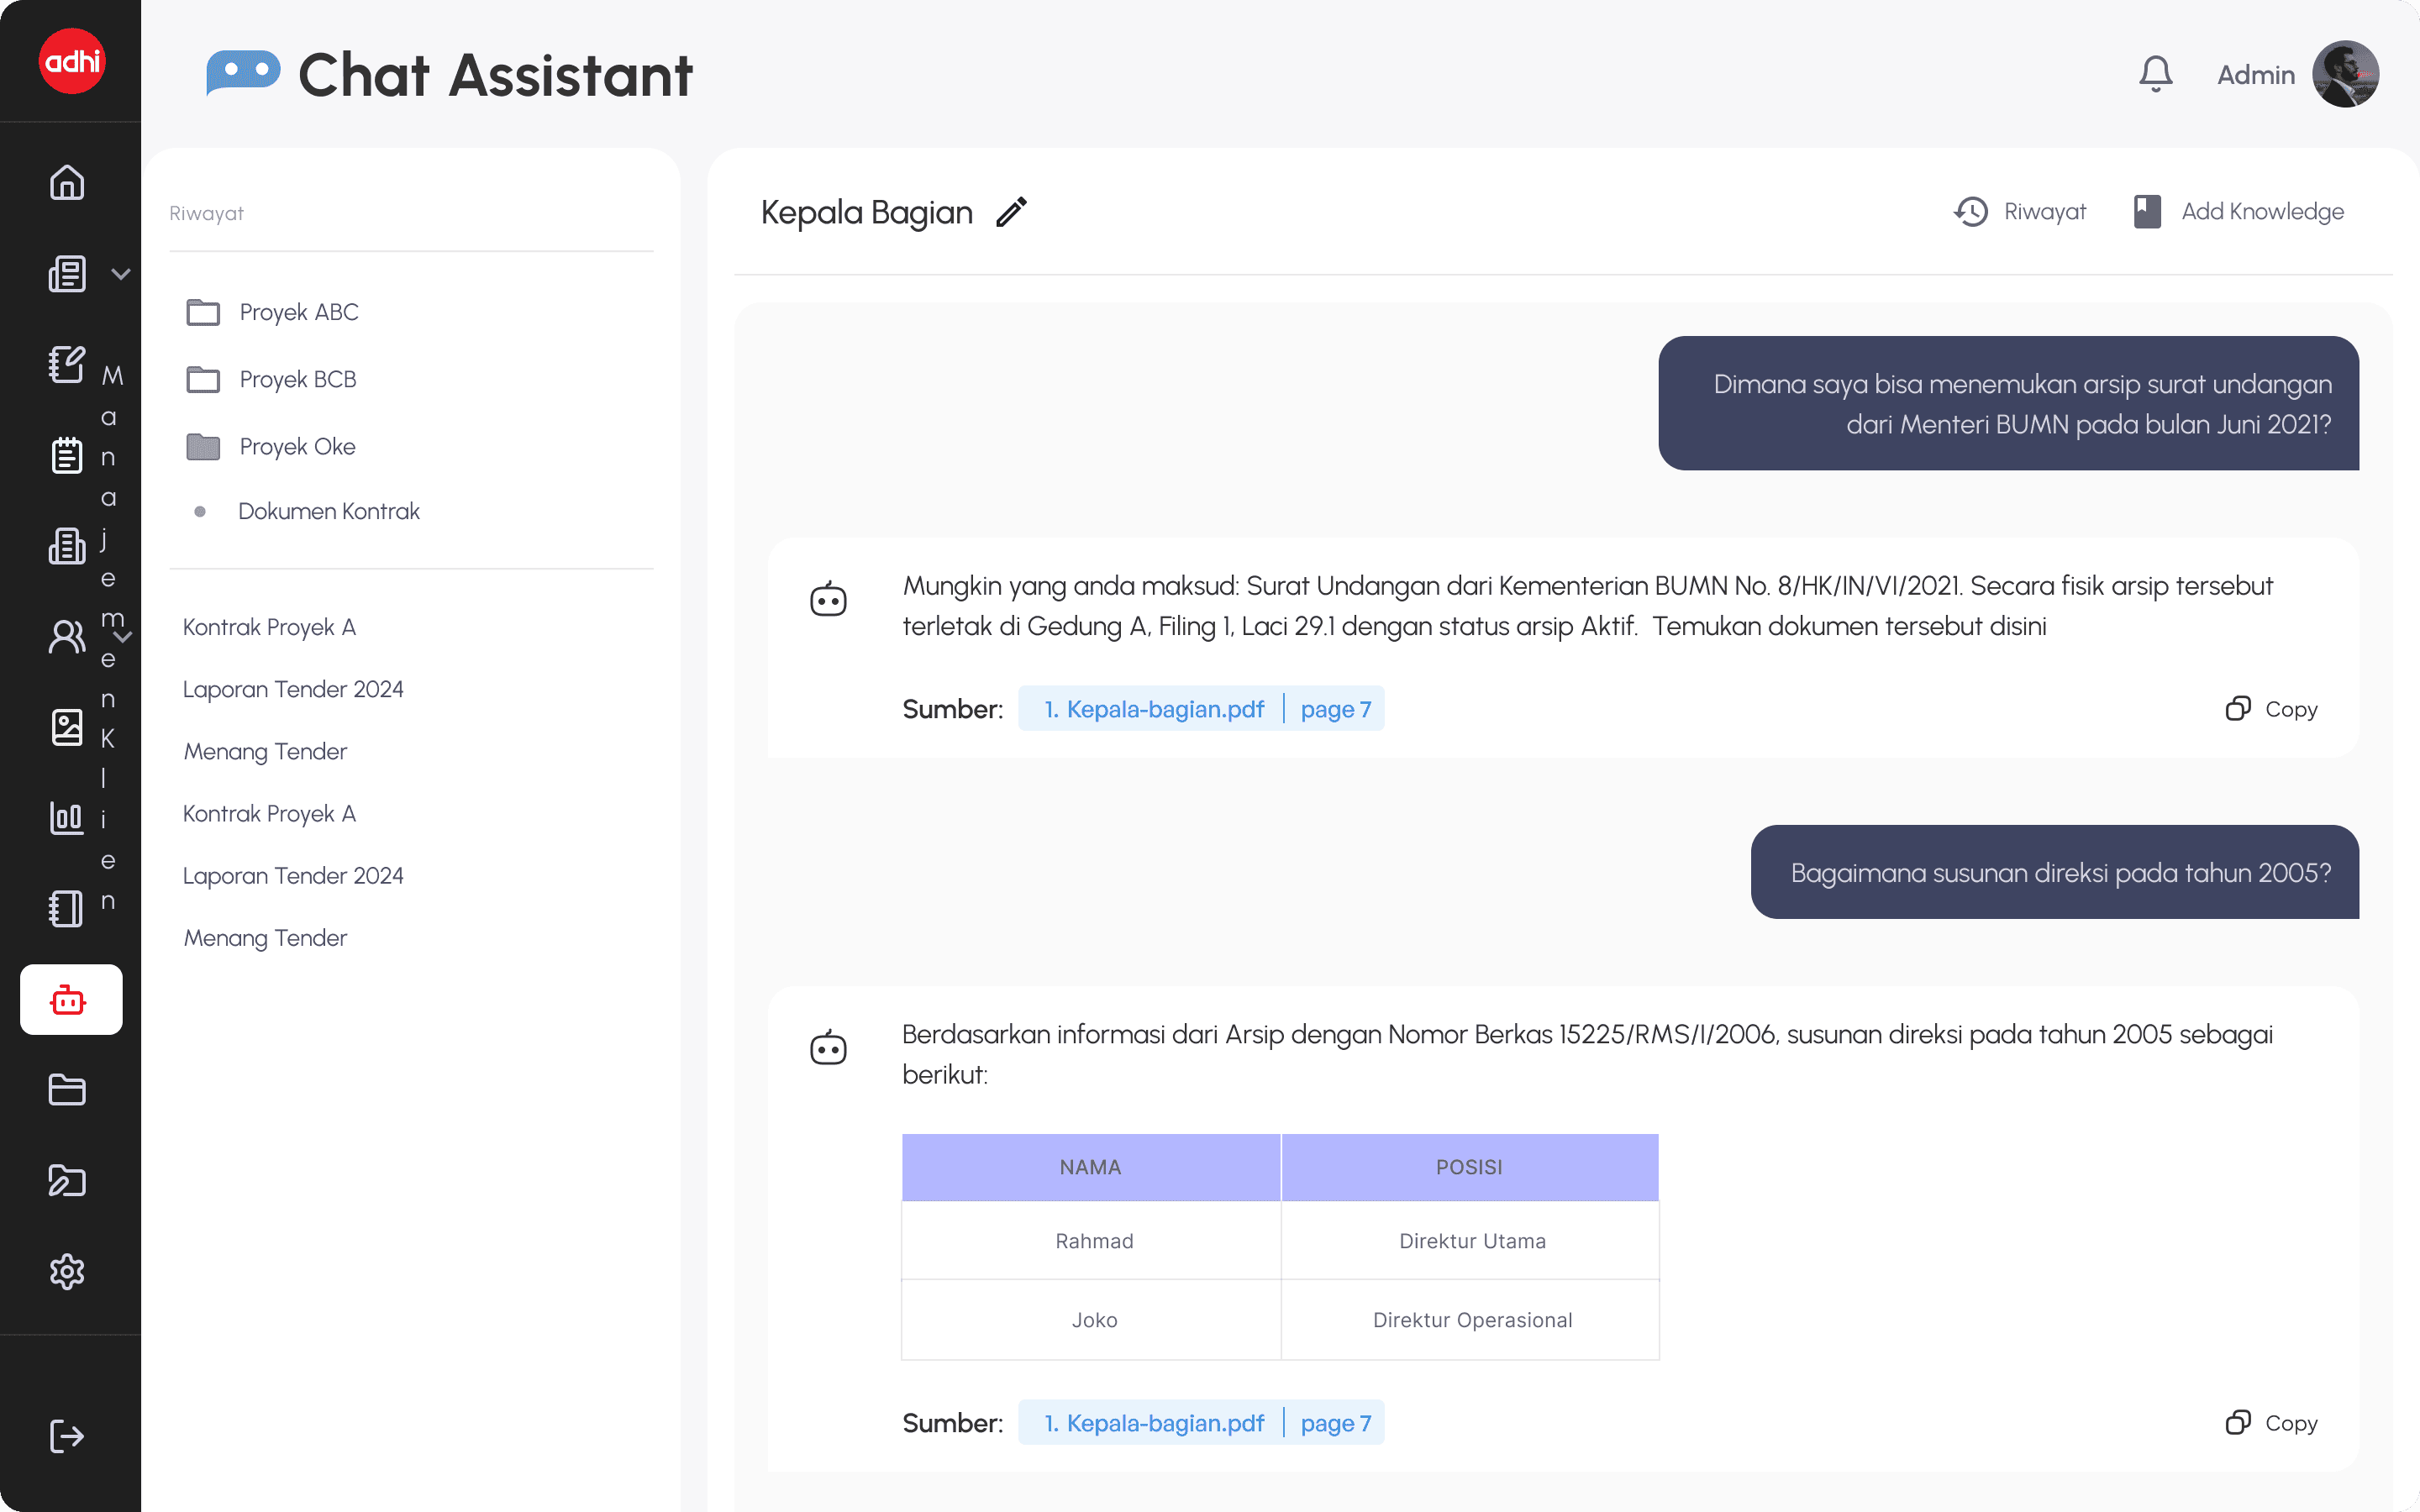Open the bar chart statistics icon
Screen dimensions: 2420x1512
coord(67,817)
